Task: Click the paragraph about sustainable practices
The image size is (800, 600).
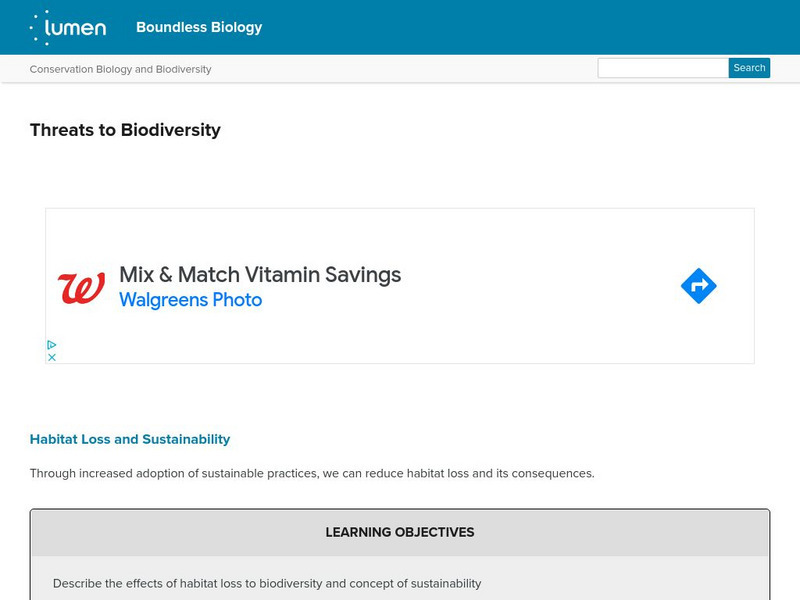Action: [x=312, y=473]
